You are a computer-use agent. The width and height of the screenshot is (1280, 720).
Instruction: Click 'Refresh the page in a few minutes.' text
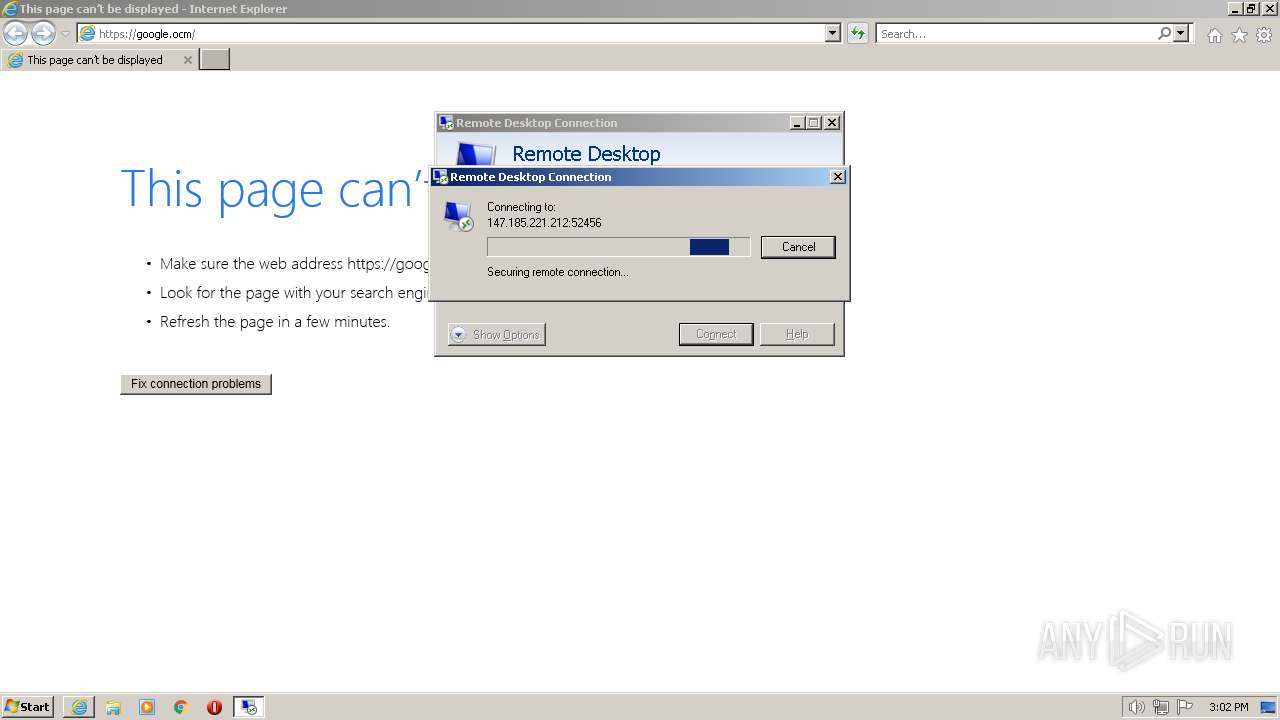(275, 322)
